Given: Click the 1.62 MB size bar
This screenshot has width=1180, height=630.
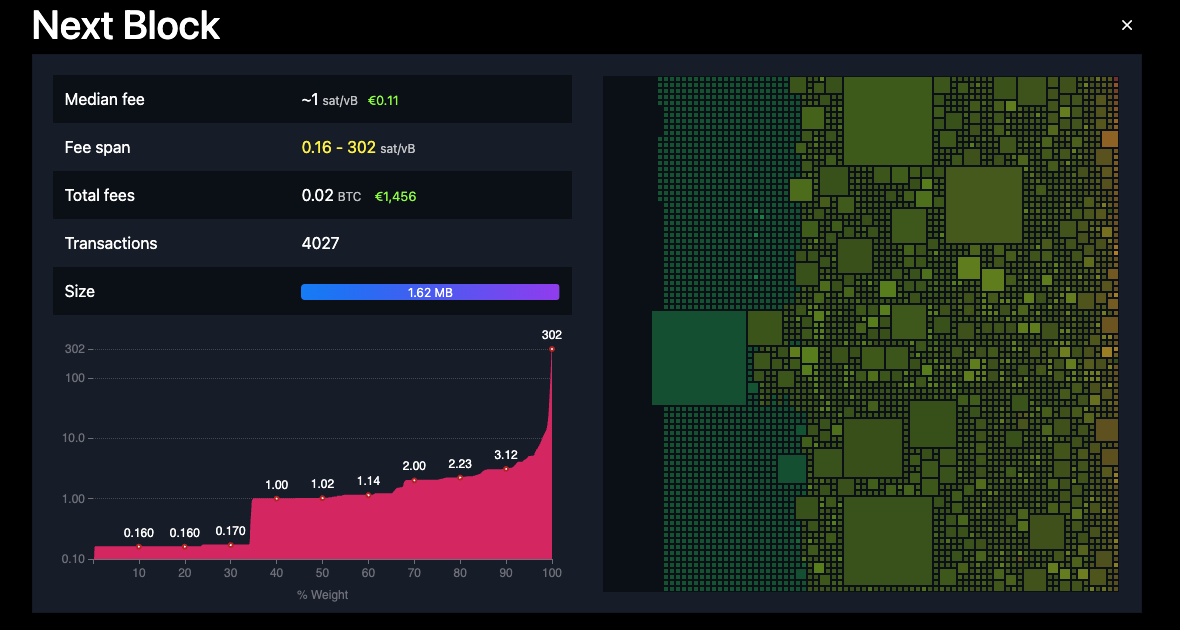Looking at the screenshot, I should click(430, 292).
